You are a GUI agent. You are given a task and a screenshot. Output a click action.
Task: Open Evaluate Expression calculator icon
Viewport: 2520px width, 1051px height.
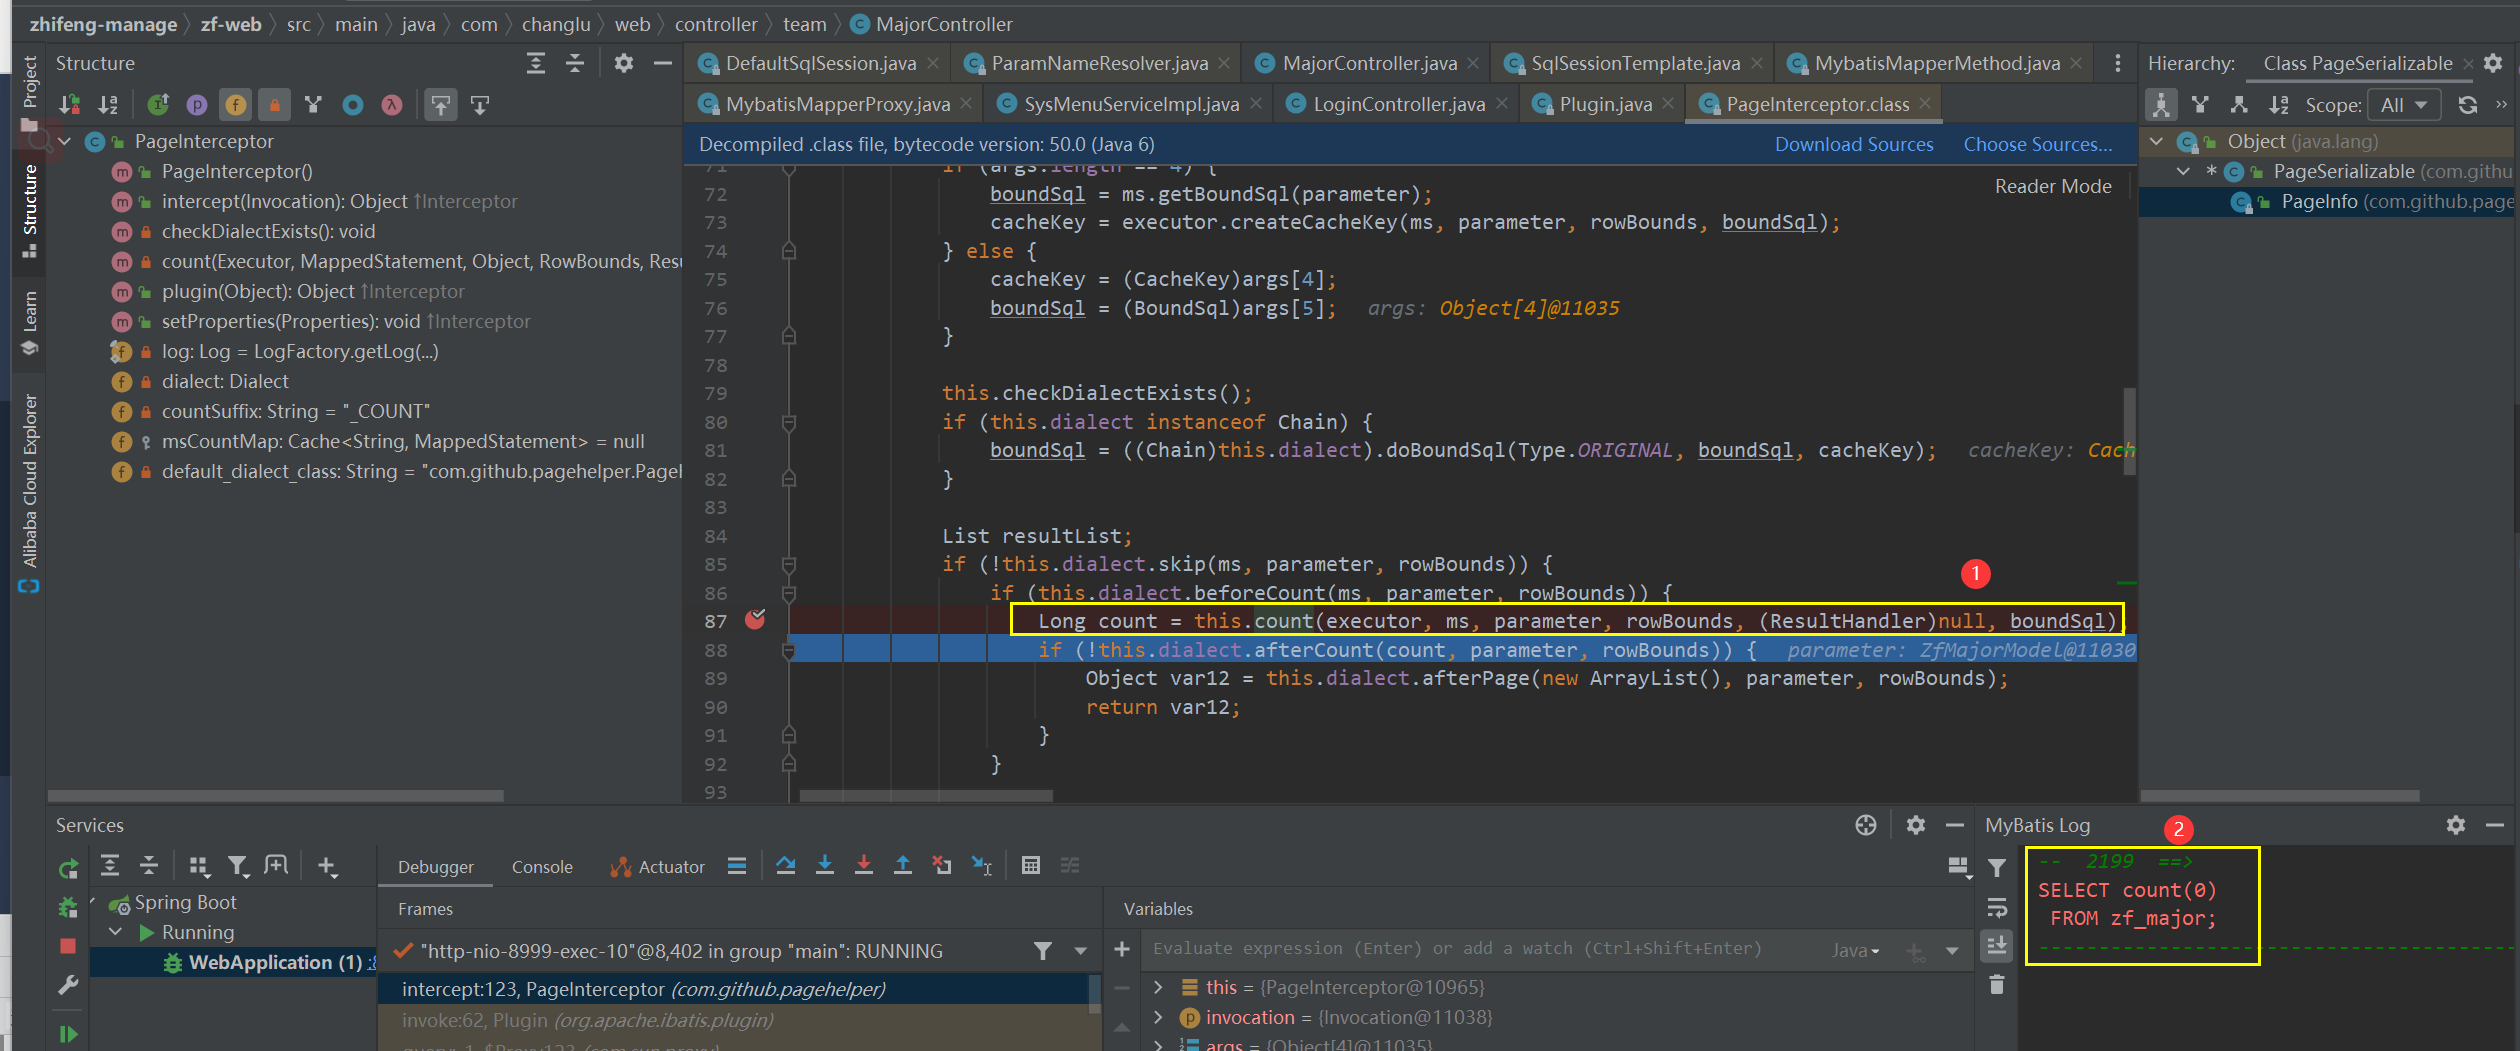coord(1031,865)
